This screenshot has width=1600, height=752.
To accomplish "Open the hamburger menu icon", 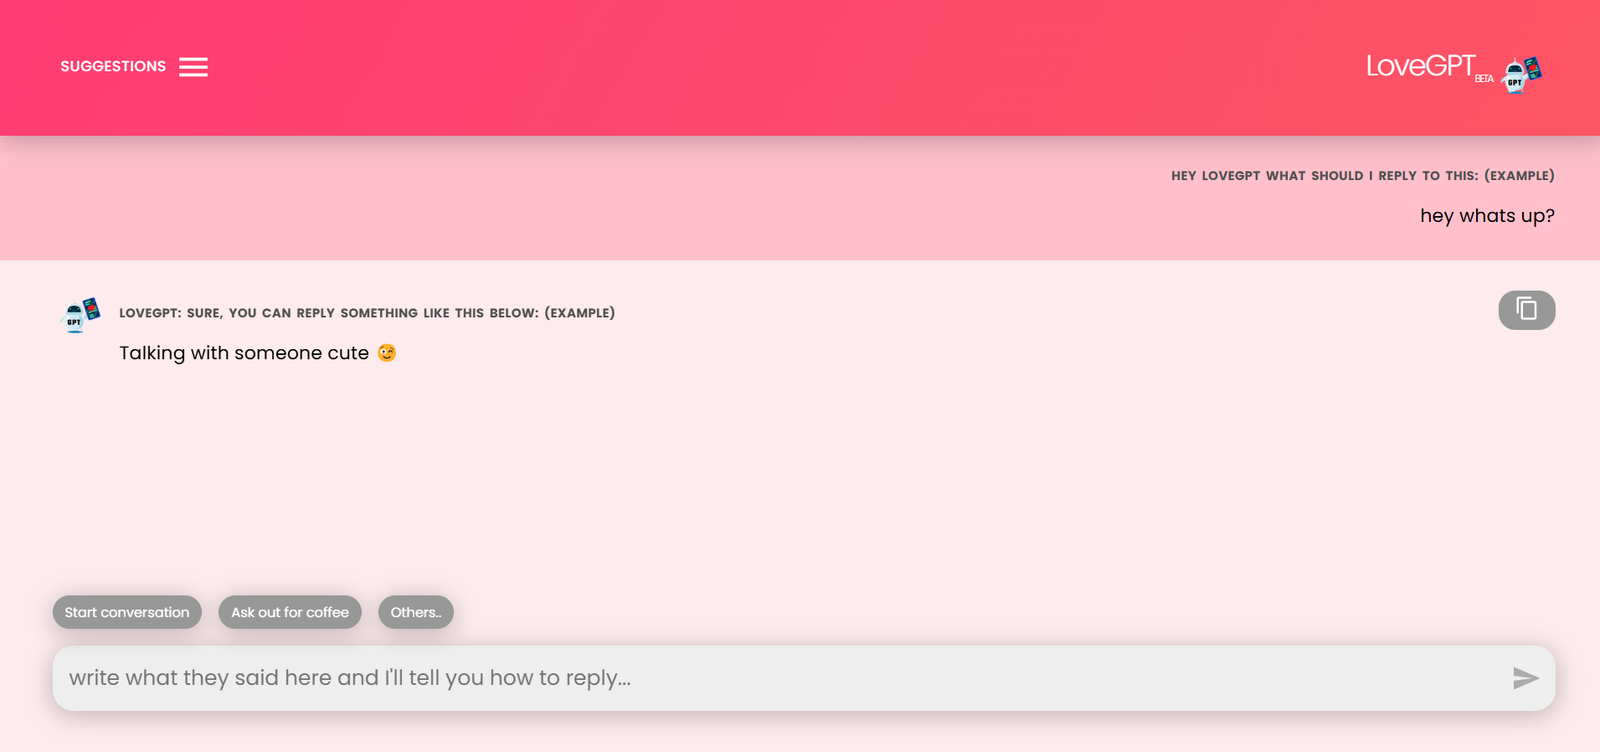I will tap(193, 67).
